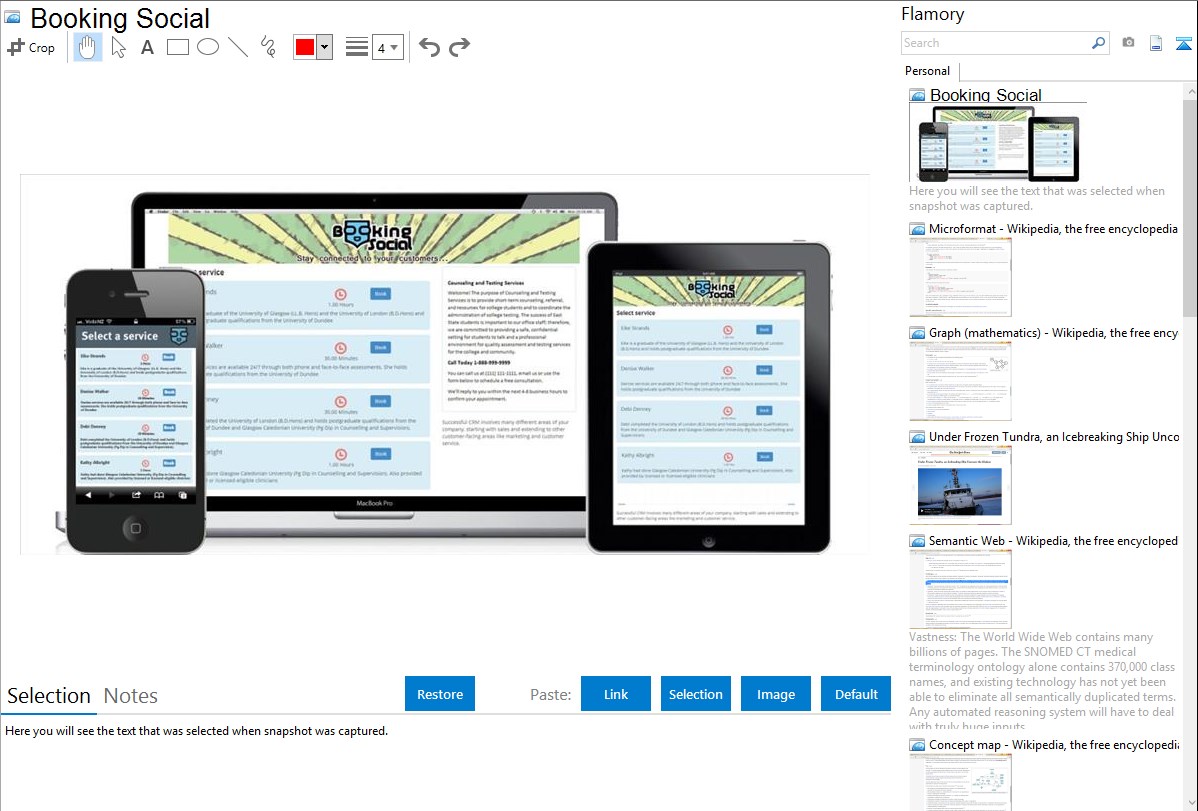Image resolution: width=1198 pixels, height=811 pixels.
Task: Redo the last edit
Action: click(x=459, y=47)
